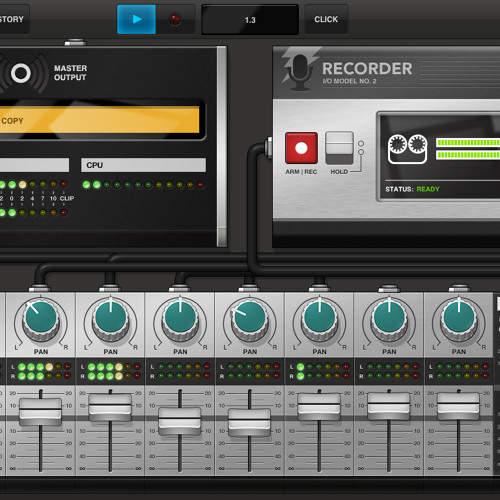The image size is (500, 500).
Task: Click the CPU LED meter row
Action: pos(143,185)
